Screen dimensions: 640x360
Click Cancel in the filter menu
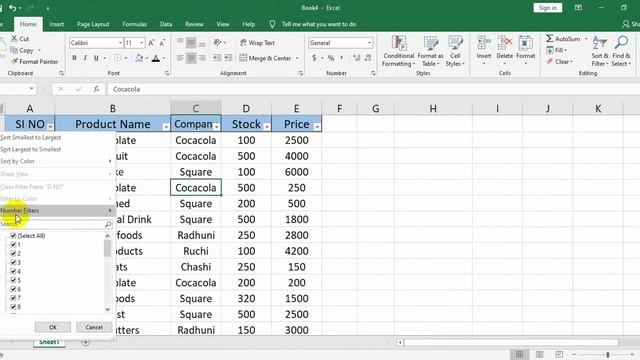pyautogui.click(x=94, y=327)
